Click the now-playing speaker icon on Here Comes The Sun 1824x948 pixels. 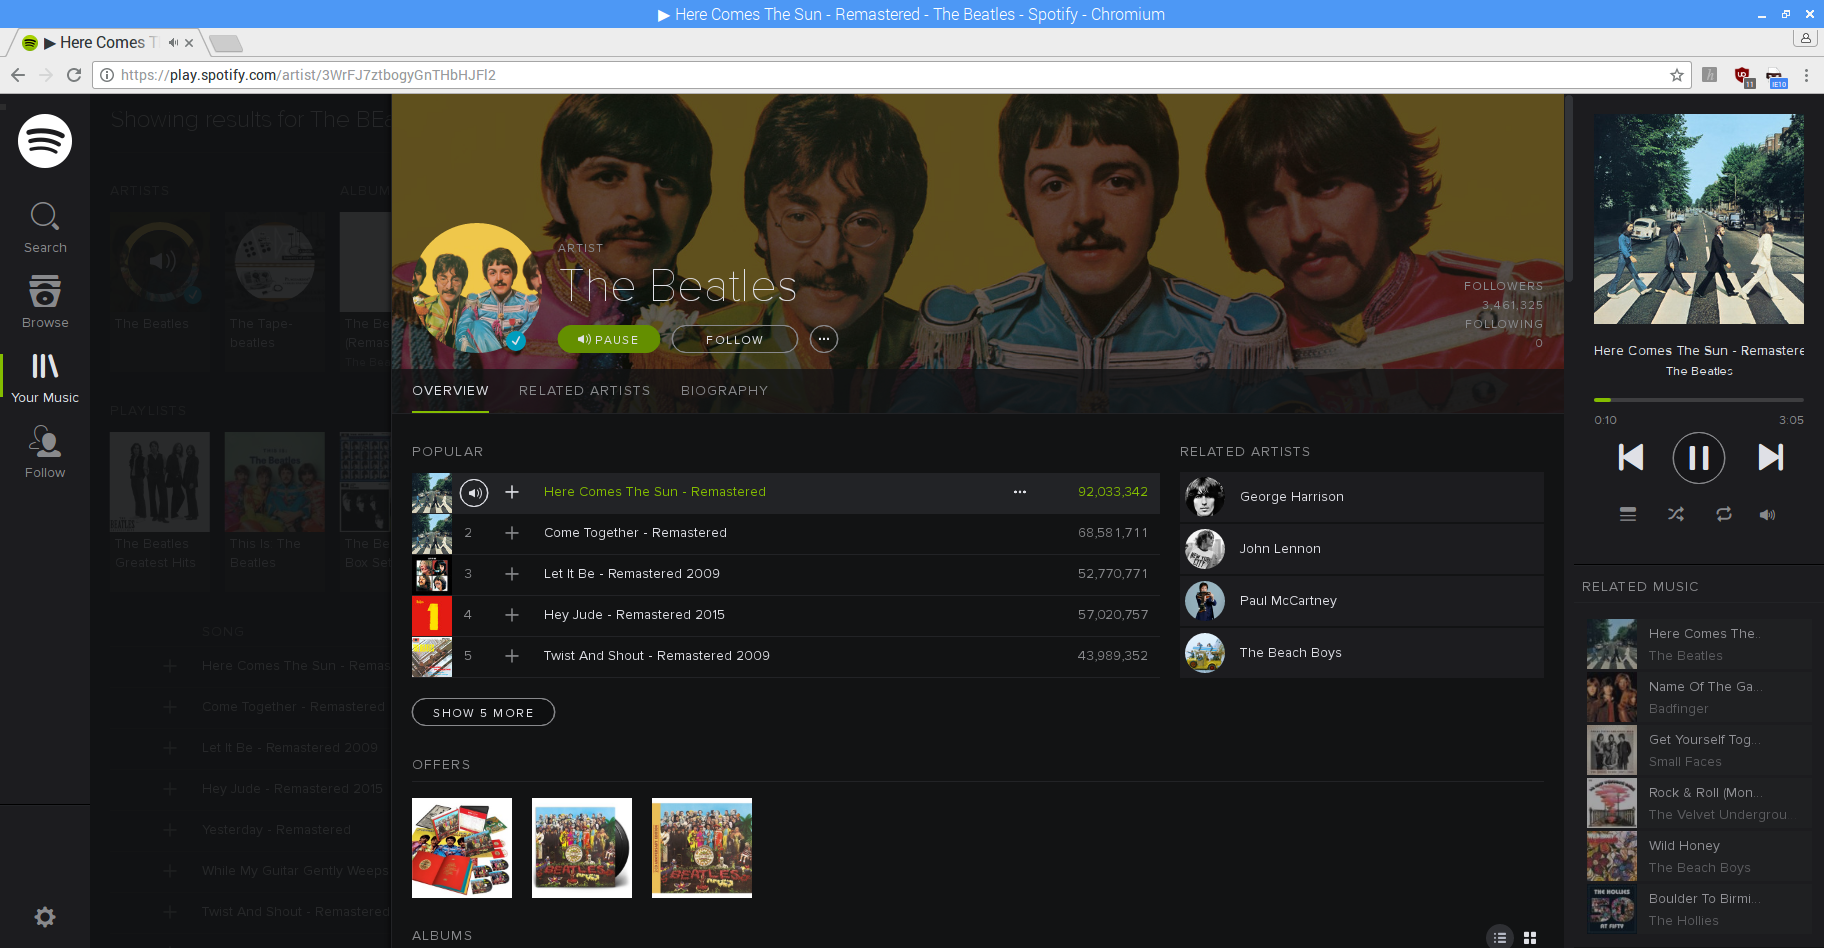(x=474, y=492)
